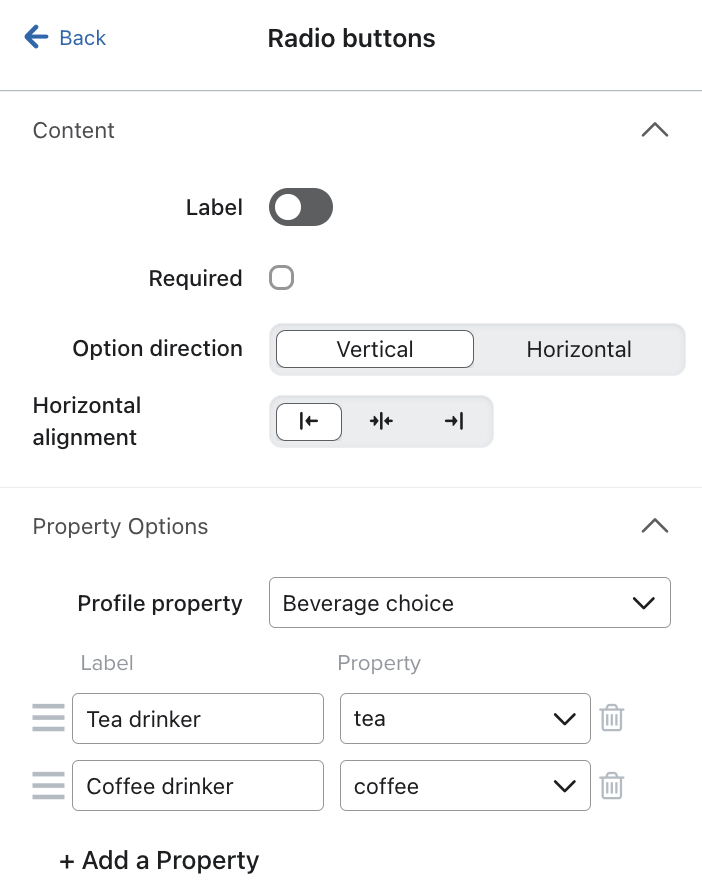This screenshot has height=894, width=702.
Task: Select the right alignment icon
Action: click(x=453, y=421)
